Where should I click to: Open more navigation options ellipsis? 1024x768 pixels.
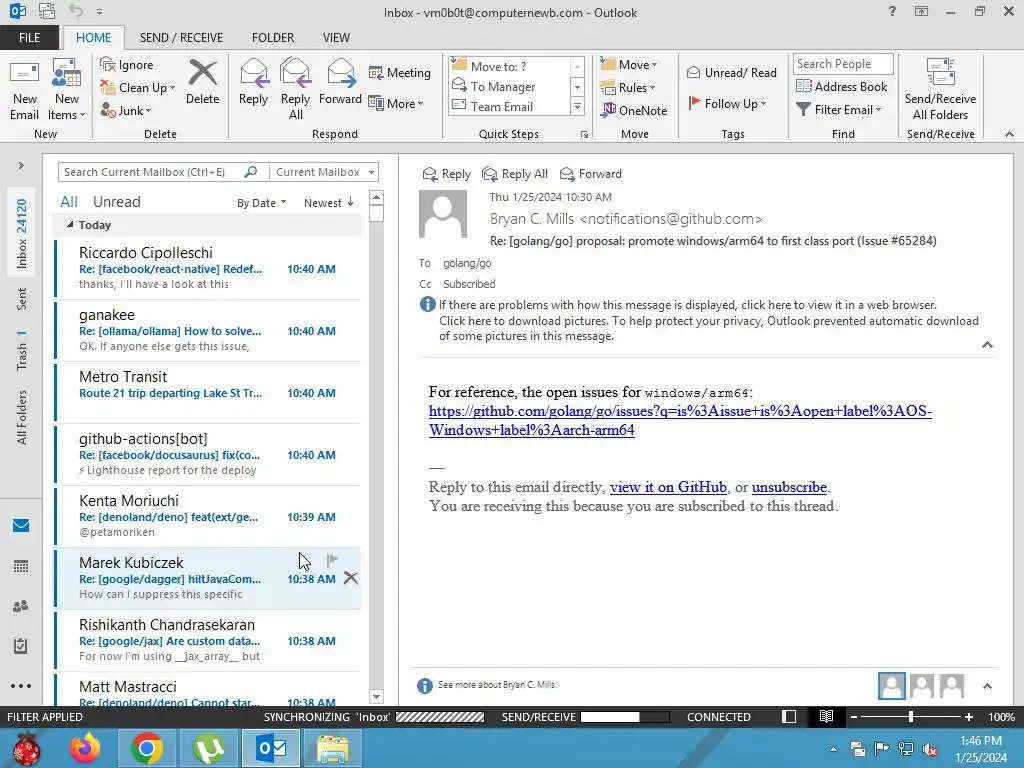pyautogui.click(x=21, y=686)
